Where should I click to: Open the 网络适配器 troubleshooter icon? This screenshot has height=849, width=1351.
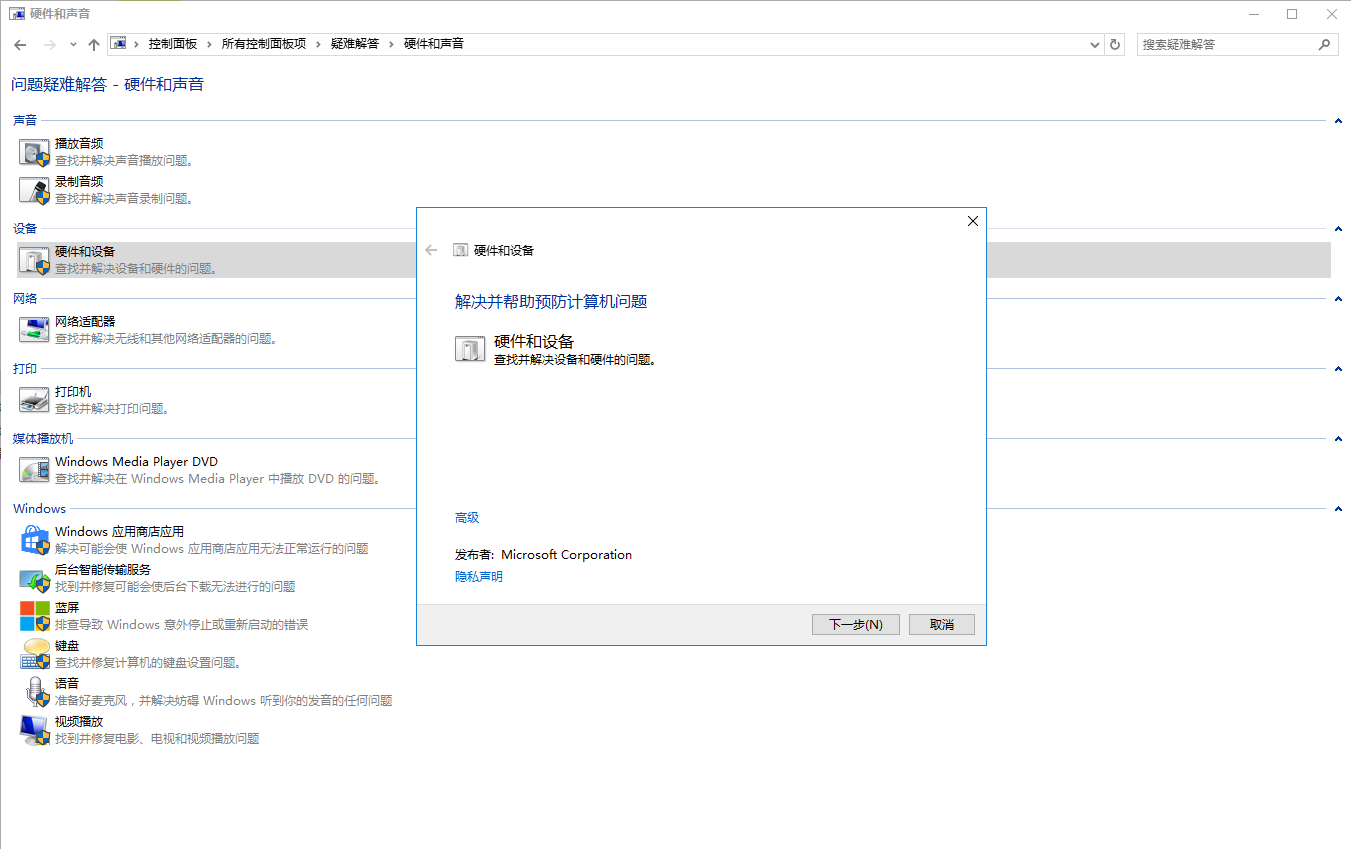pyautogui.click(x=34, y=330)
